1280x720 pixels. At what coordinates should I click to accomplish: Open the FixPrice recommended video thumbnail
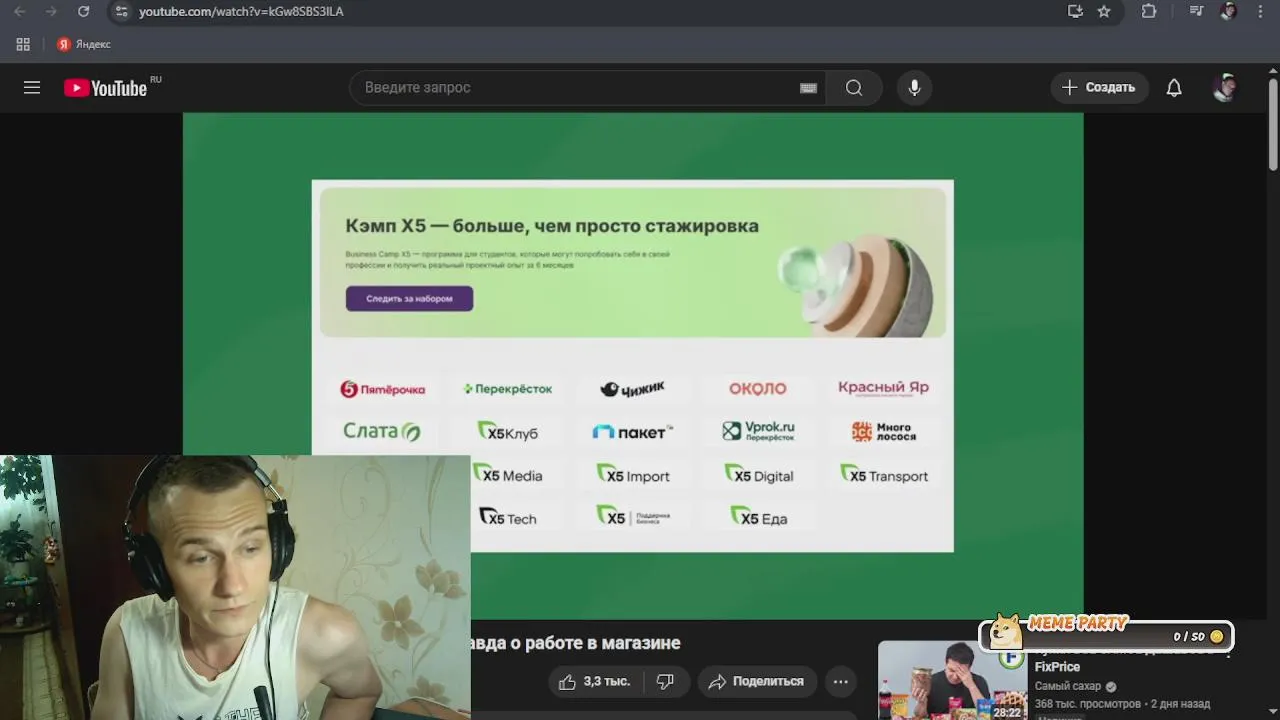[952, 680]
